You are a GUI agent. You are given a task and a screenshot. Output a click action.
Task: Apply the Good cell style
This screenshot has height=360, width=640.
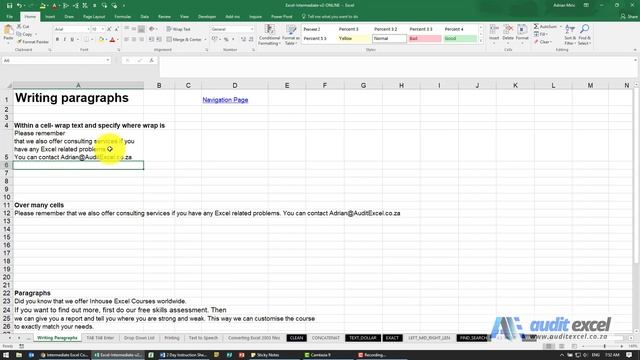point(460,38)
